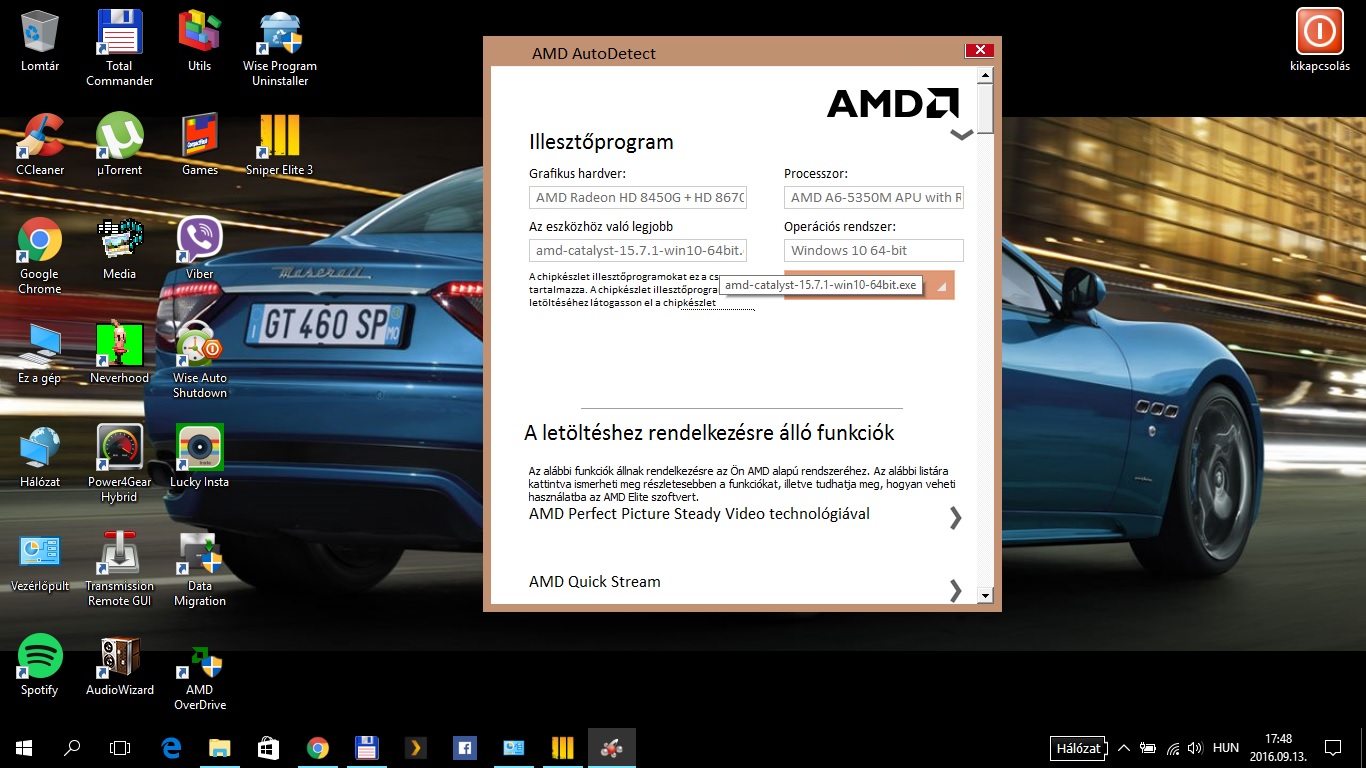Viewport: 1366px width, 768px height.
Task: Expand AMD Perfect Picture Steady Video chevron
Action: coord(955,517)
